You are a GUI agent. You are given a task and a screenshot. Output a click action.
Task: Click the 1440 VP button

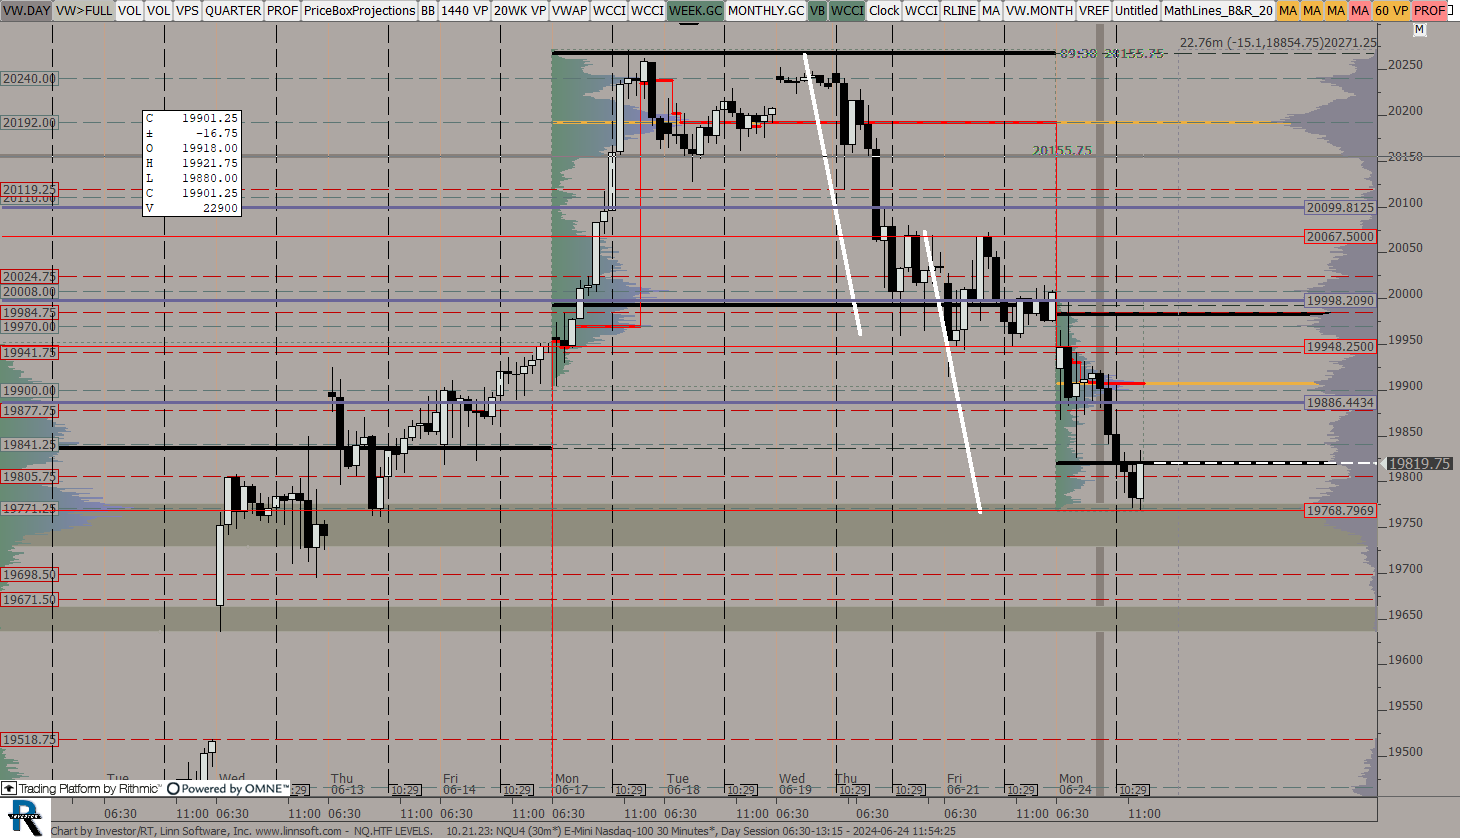click(464, 10)
